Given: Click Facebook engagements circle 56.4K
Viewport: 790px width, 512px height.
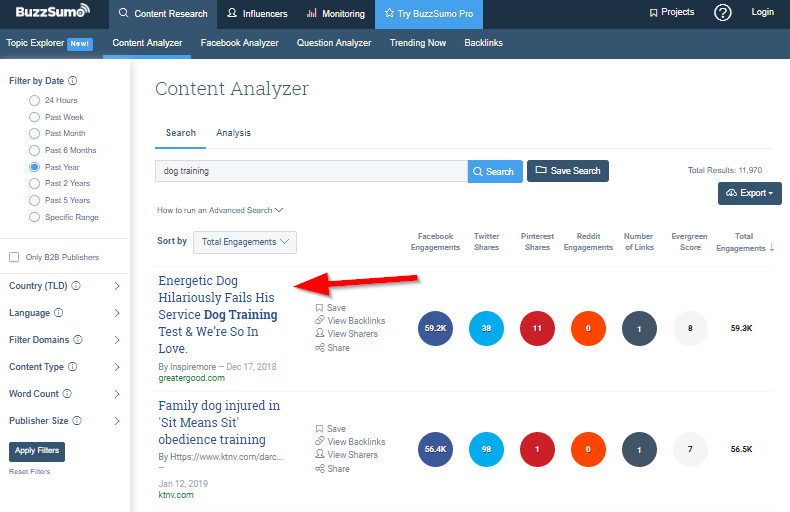Looking at the screenshot, I should (435, 450).
